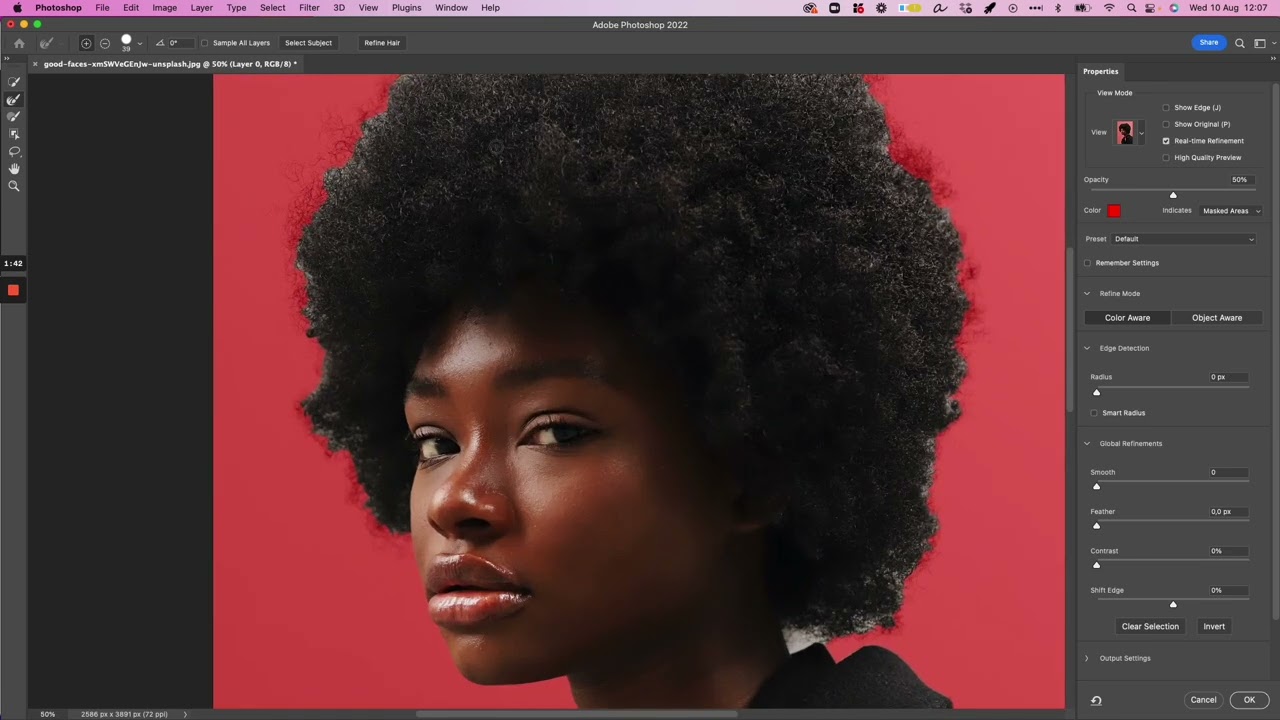Disable Real-time Refinement checkbox
1280x720 pixels.
pos(1166,141)
